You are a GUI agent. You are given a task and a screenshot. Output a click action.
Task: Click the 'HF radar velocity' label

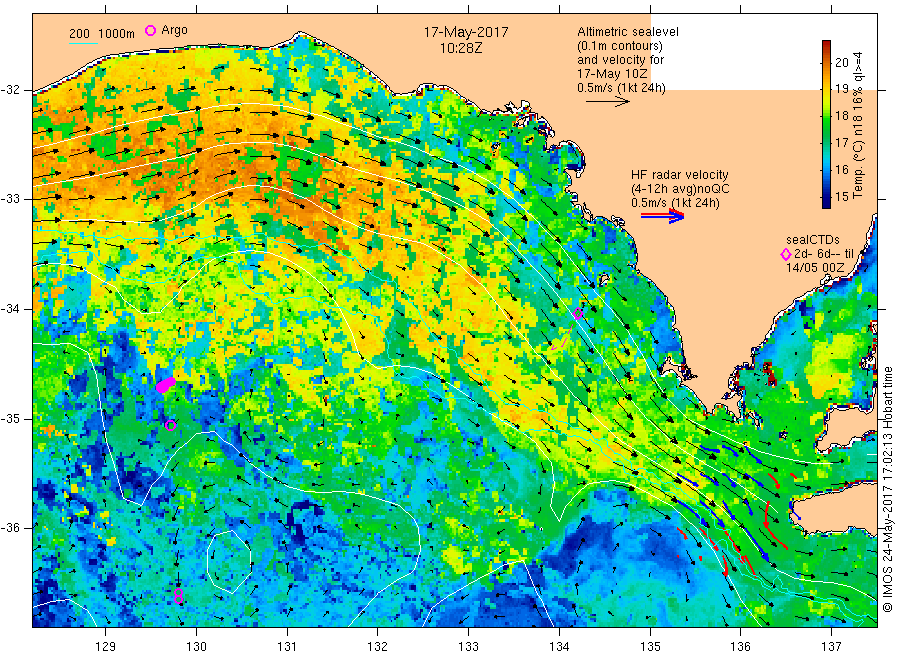pos(680,174)
